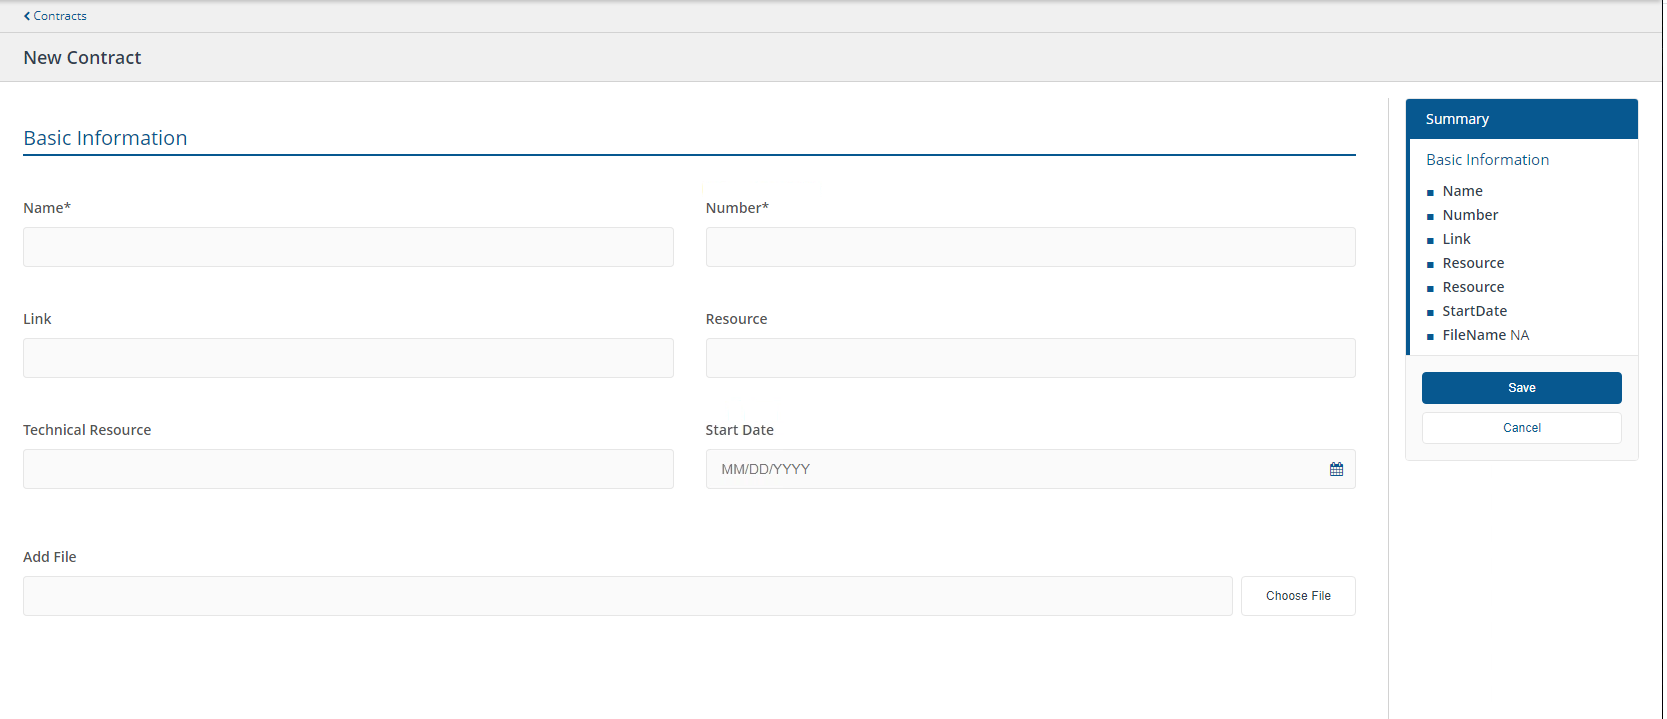
Task: Cancel the contract creation
Action: coord(1521,428)
